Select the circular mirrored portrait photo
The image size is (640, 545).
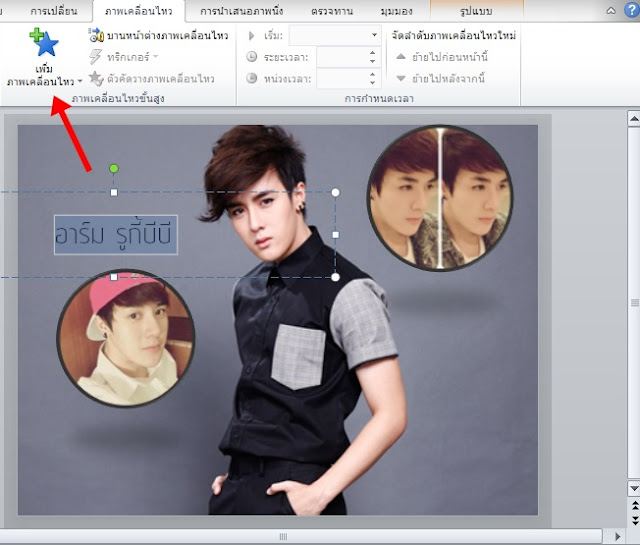click(x=440, y=198)
